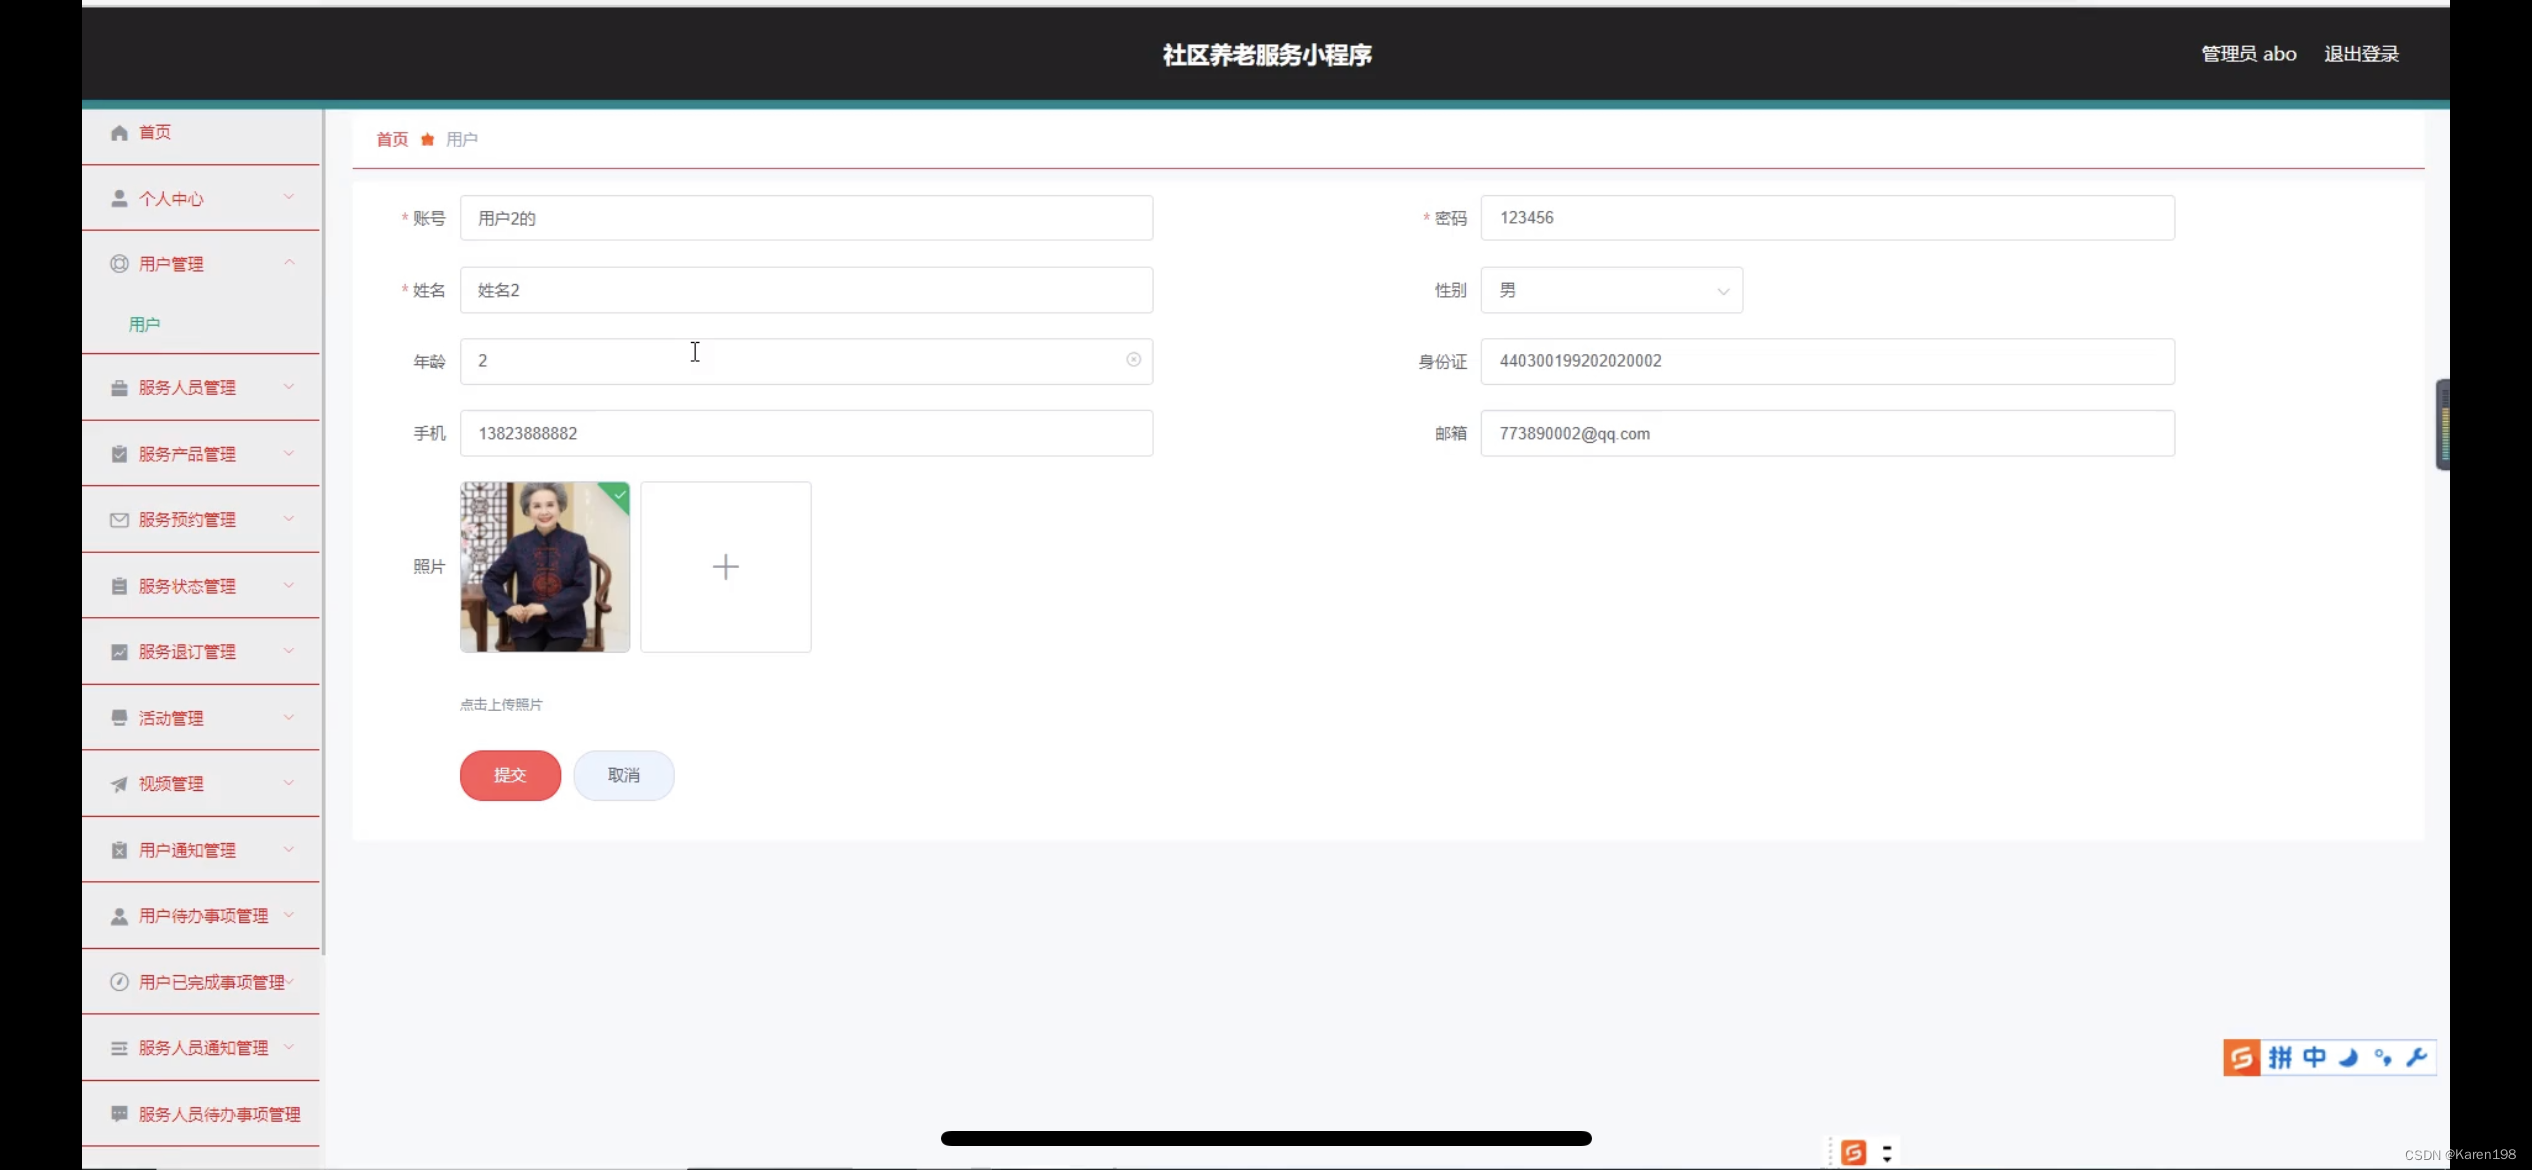Click the uploaded elderly woman photo thumbnail
2532x1170 pixels.
click(x=545, y=567)
